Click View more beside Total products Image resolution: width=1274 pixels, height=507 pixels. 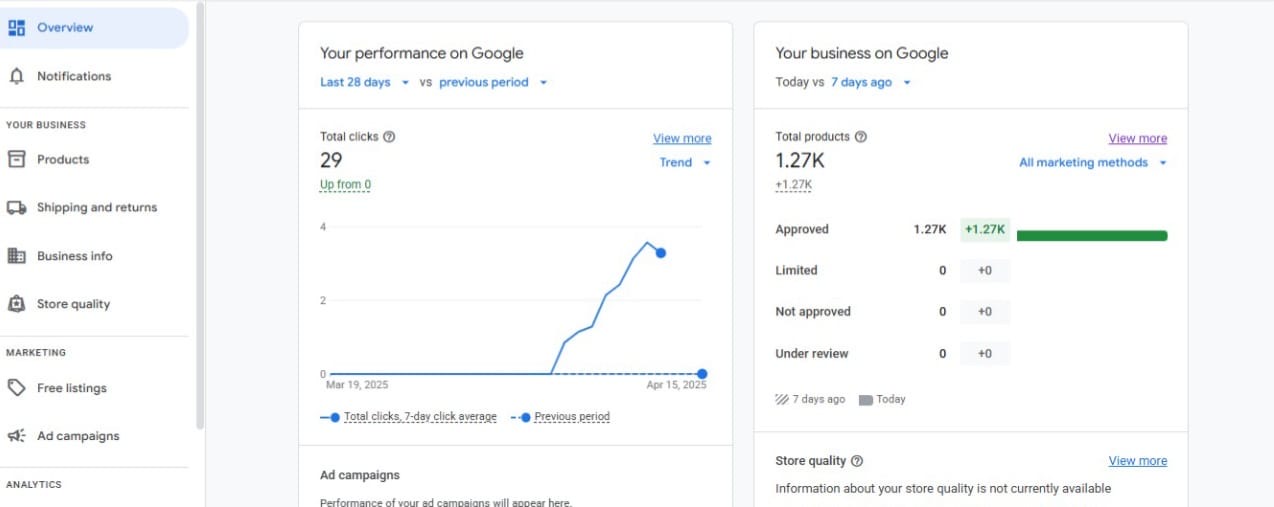click(x=1138, y=139)
